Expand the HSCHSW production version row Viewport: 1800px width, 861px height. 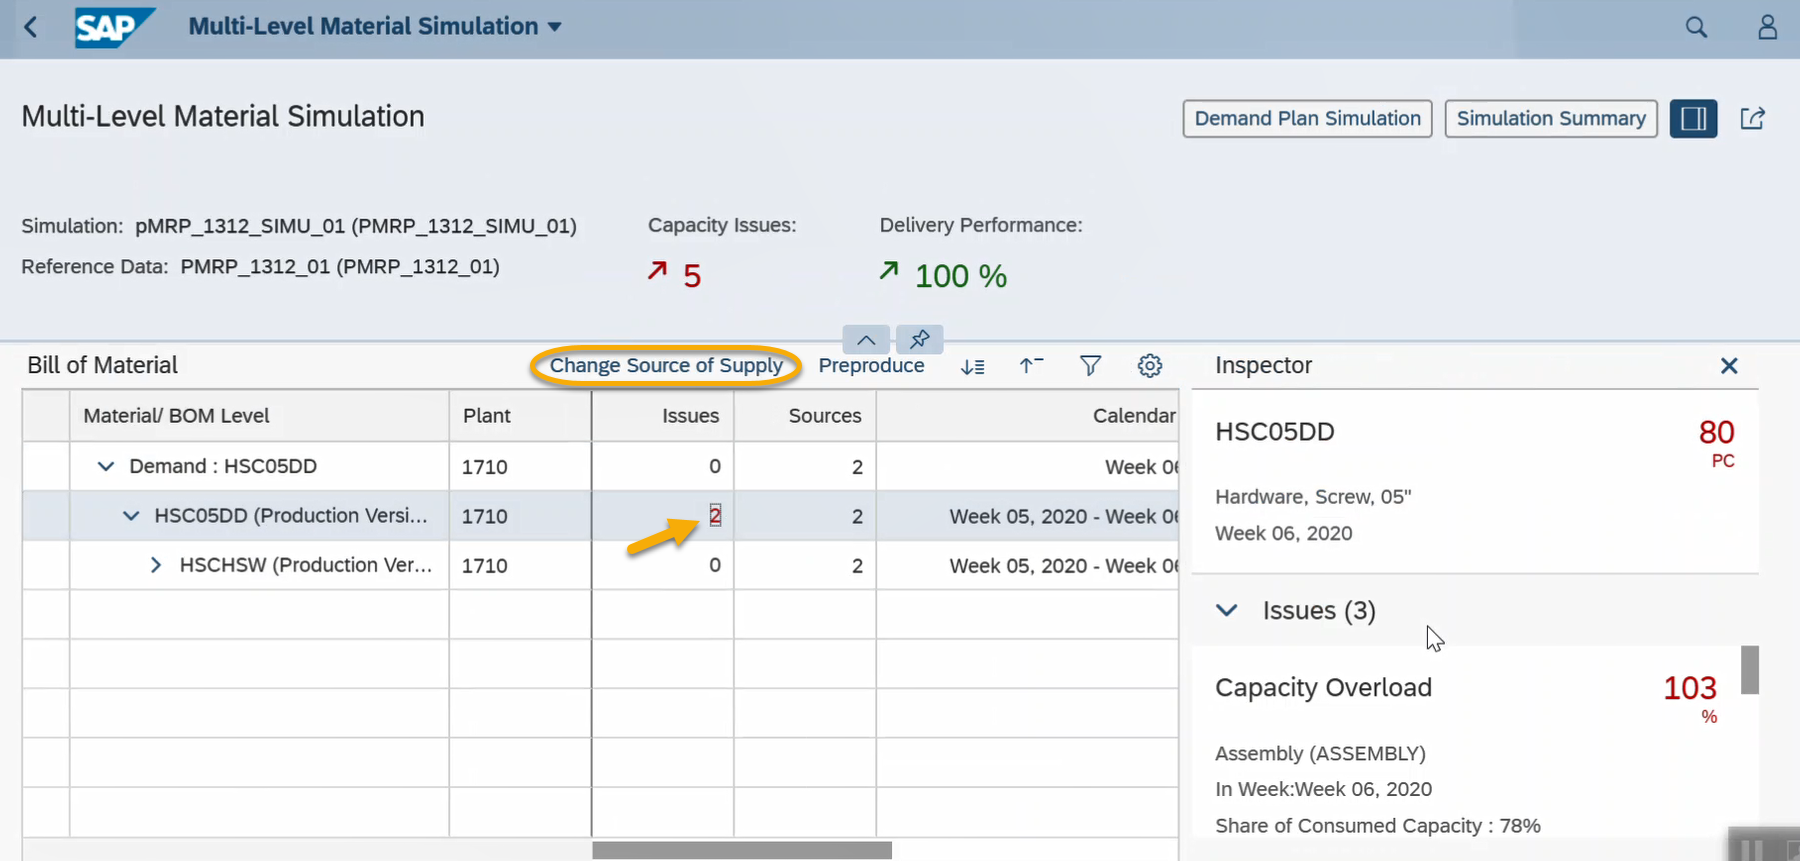[155, 565]
